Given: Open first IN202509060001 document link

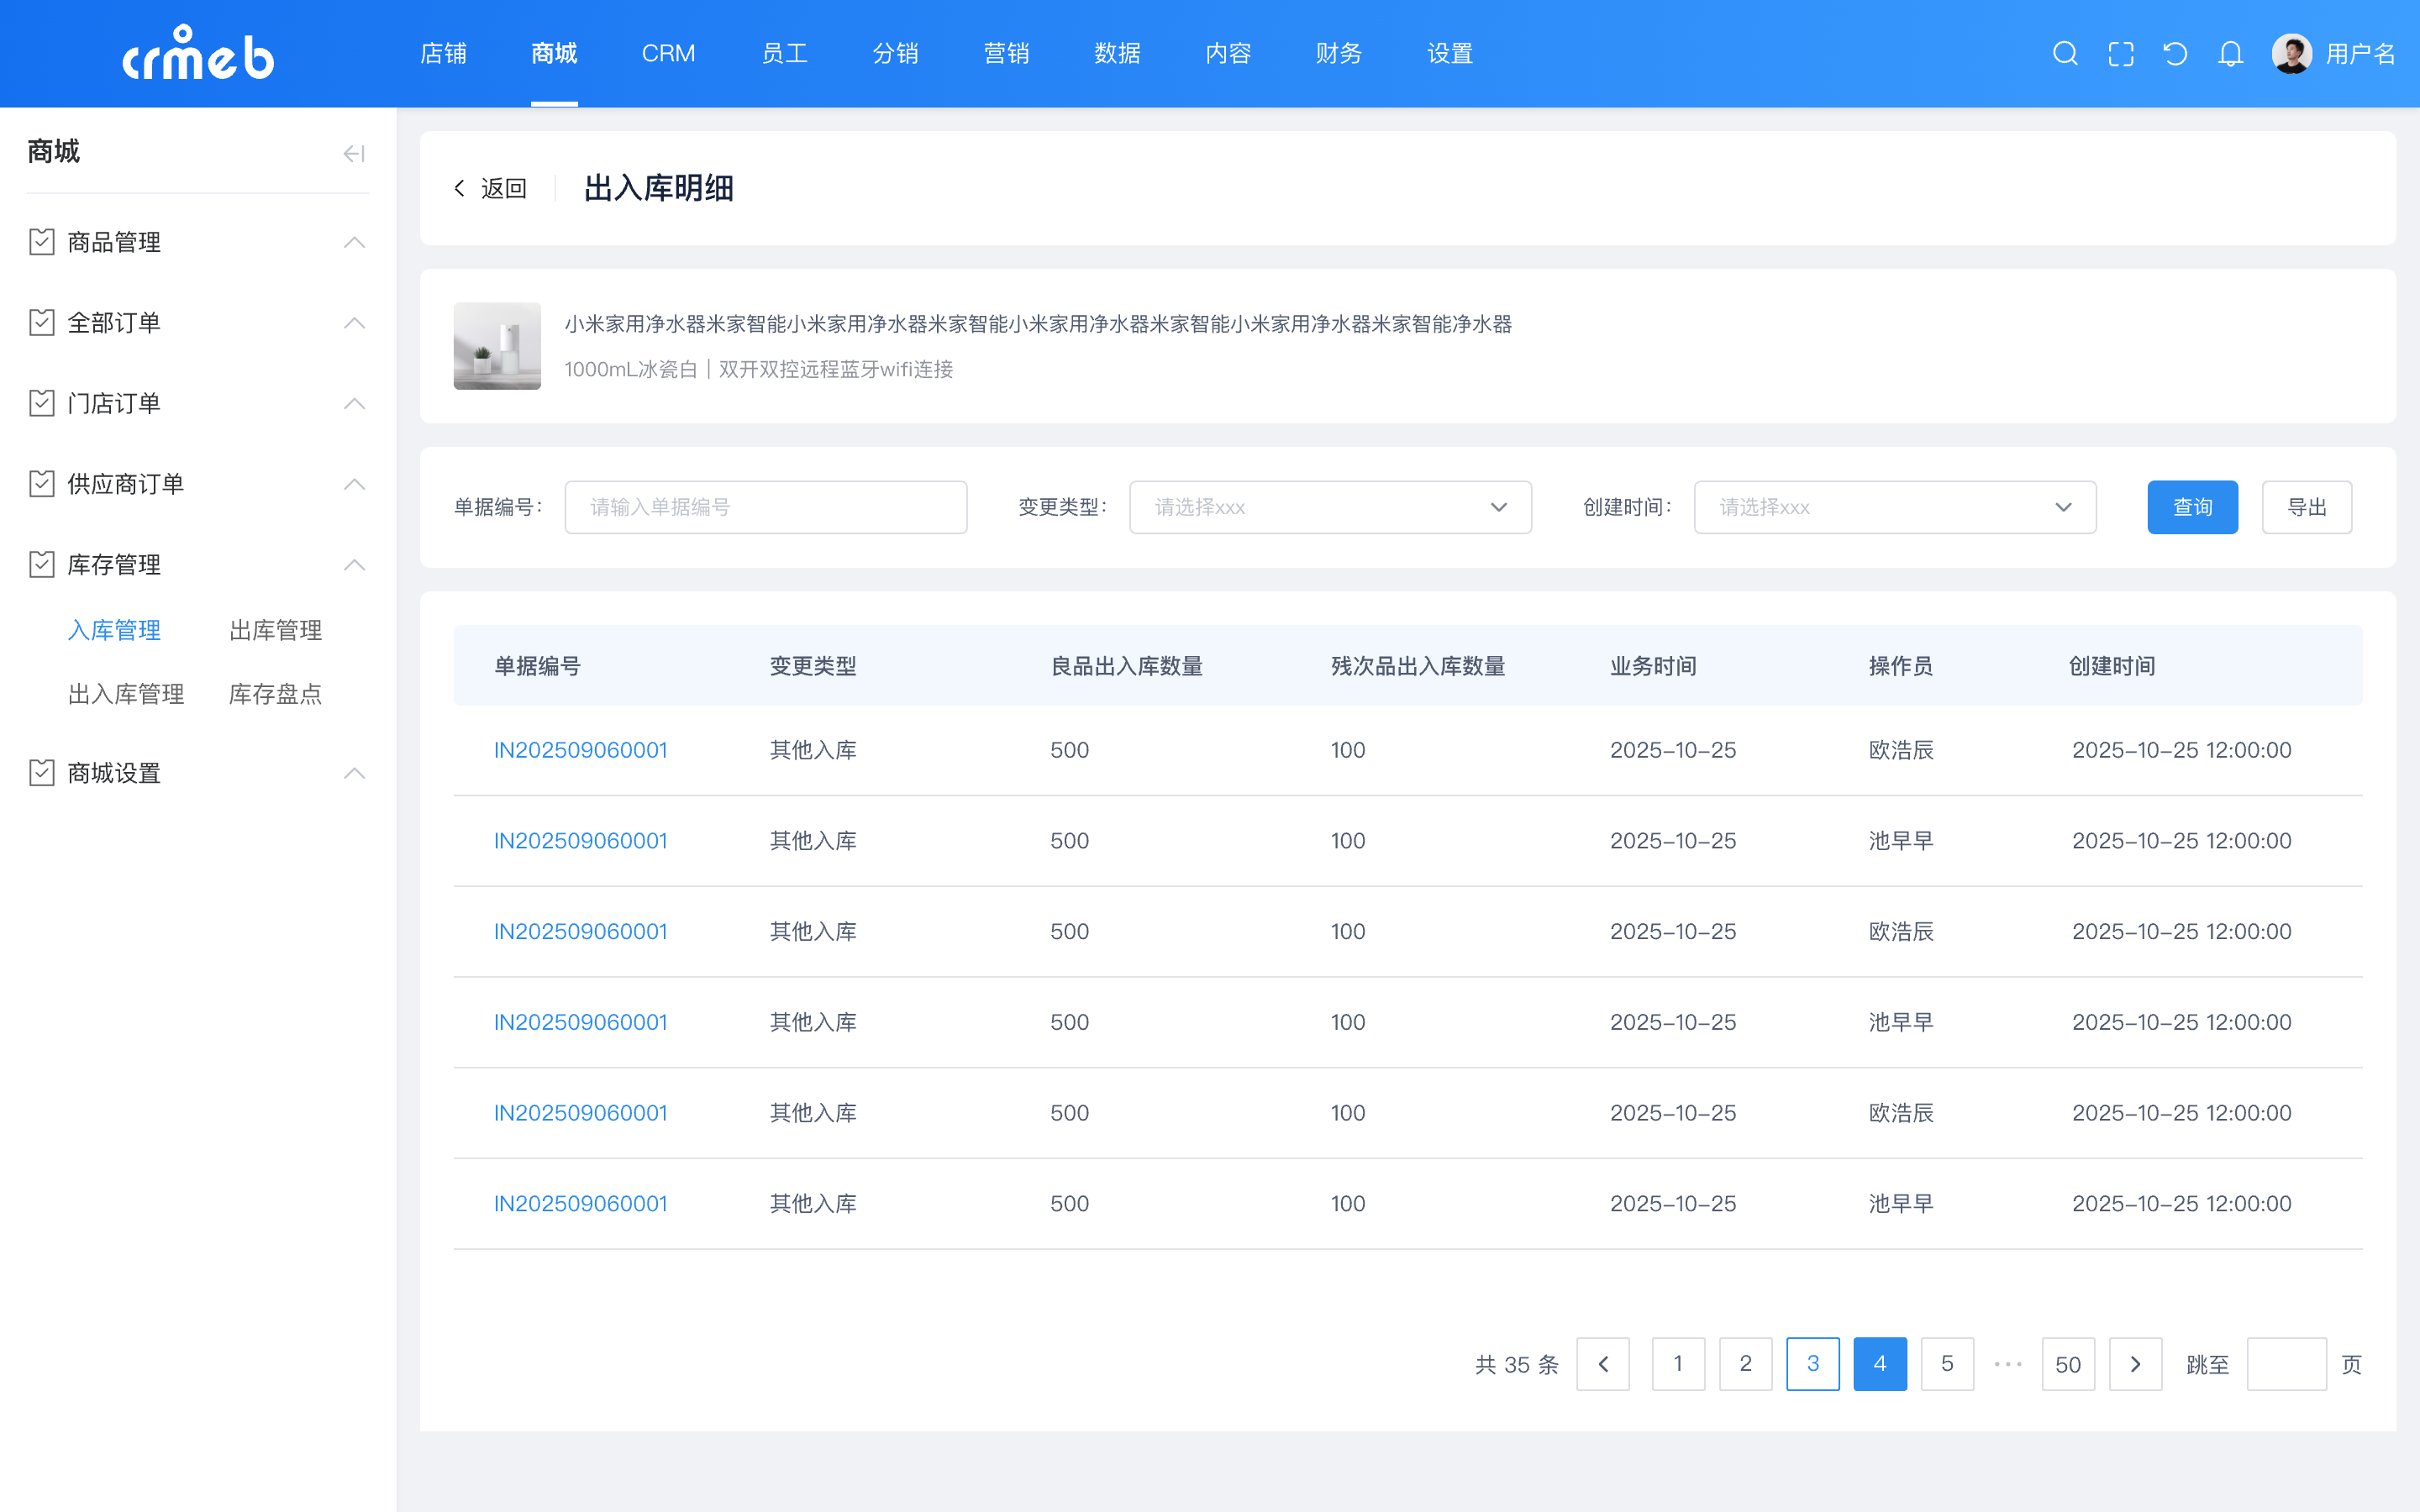Looking at the screenshot, I should click(x=580, y=750).
